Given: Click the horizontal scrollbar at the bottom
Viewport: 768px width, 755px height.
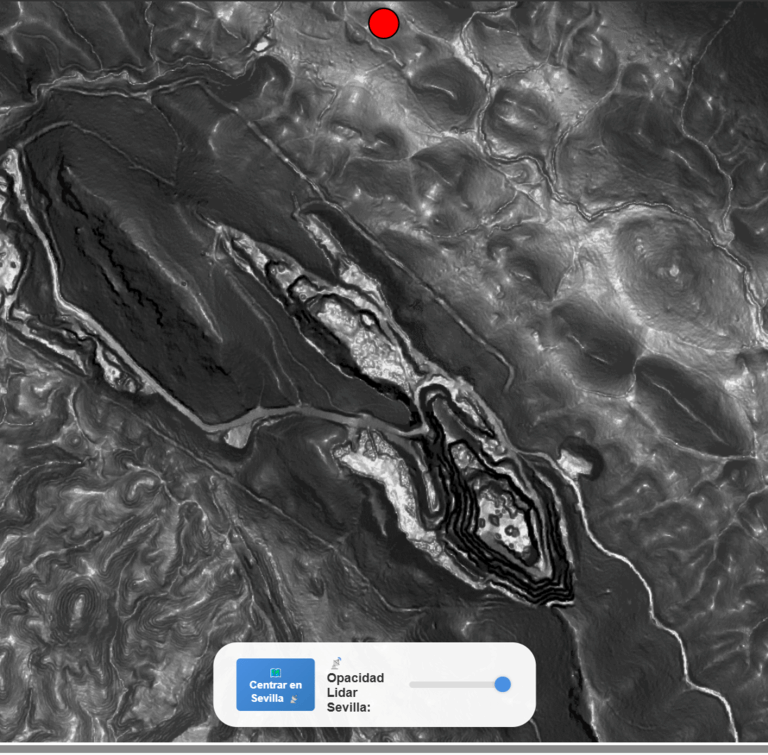Looking at the screenshot, I should click(384, 749).
